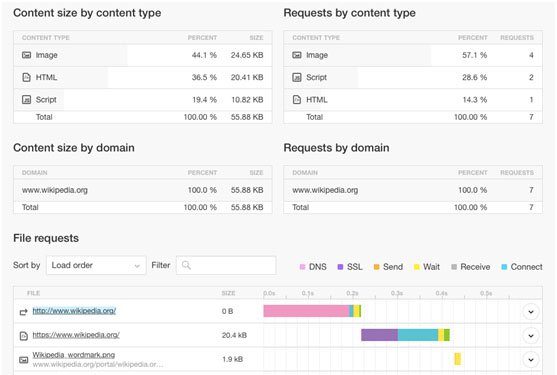The width and height of the screenshot is (557, 375).
Task: Click the HTML icon in requests by content type
Action: (x=297, y=100)
